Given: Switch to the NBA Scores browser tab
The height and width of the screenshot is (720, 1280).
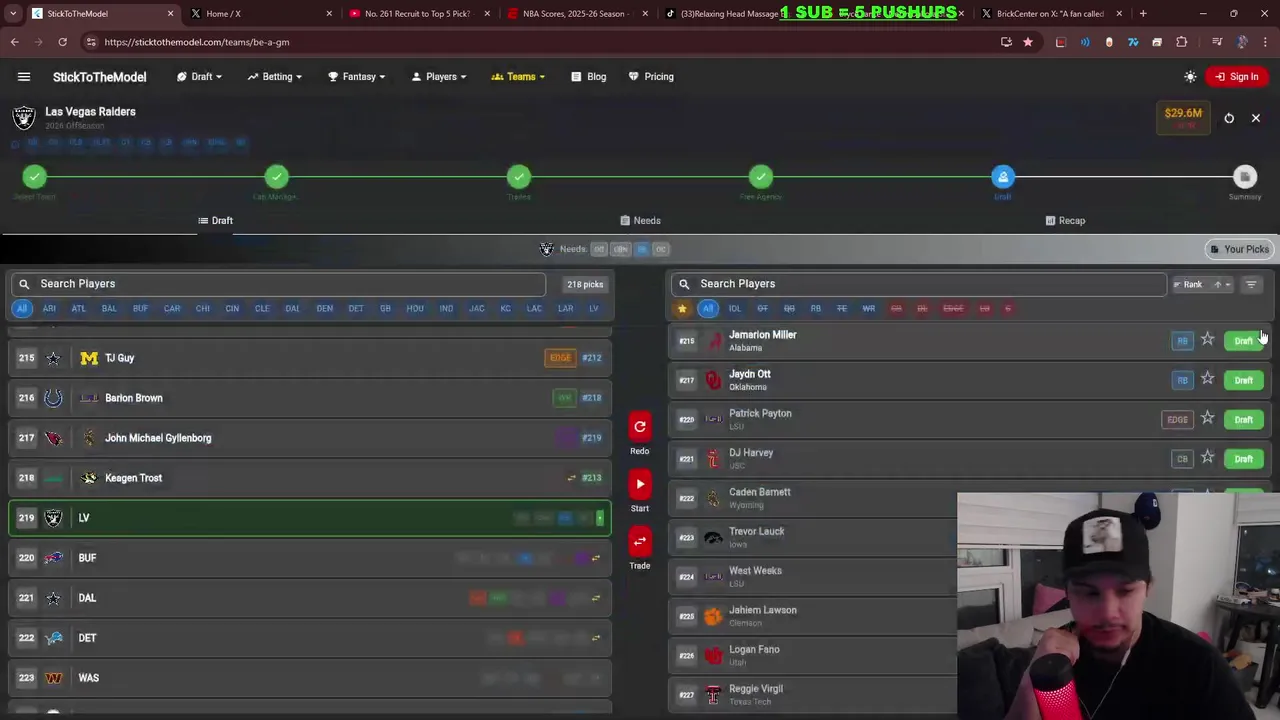Looking at the screenshot, I should coord(577,14).
